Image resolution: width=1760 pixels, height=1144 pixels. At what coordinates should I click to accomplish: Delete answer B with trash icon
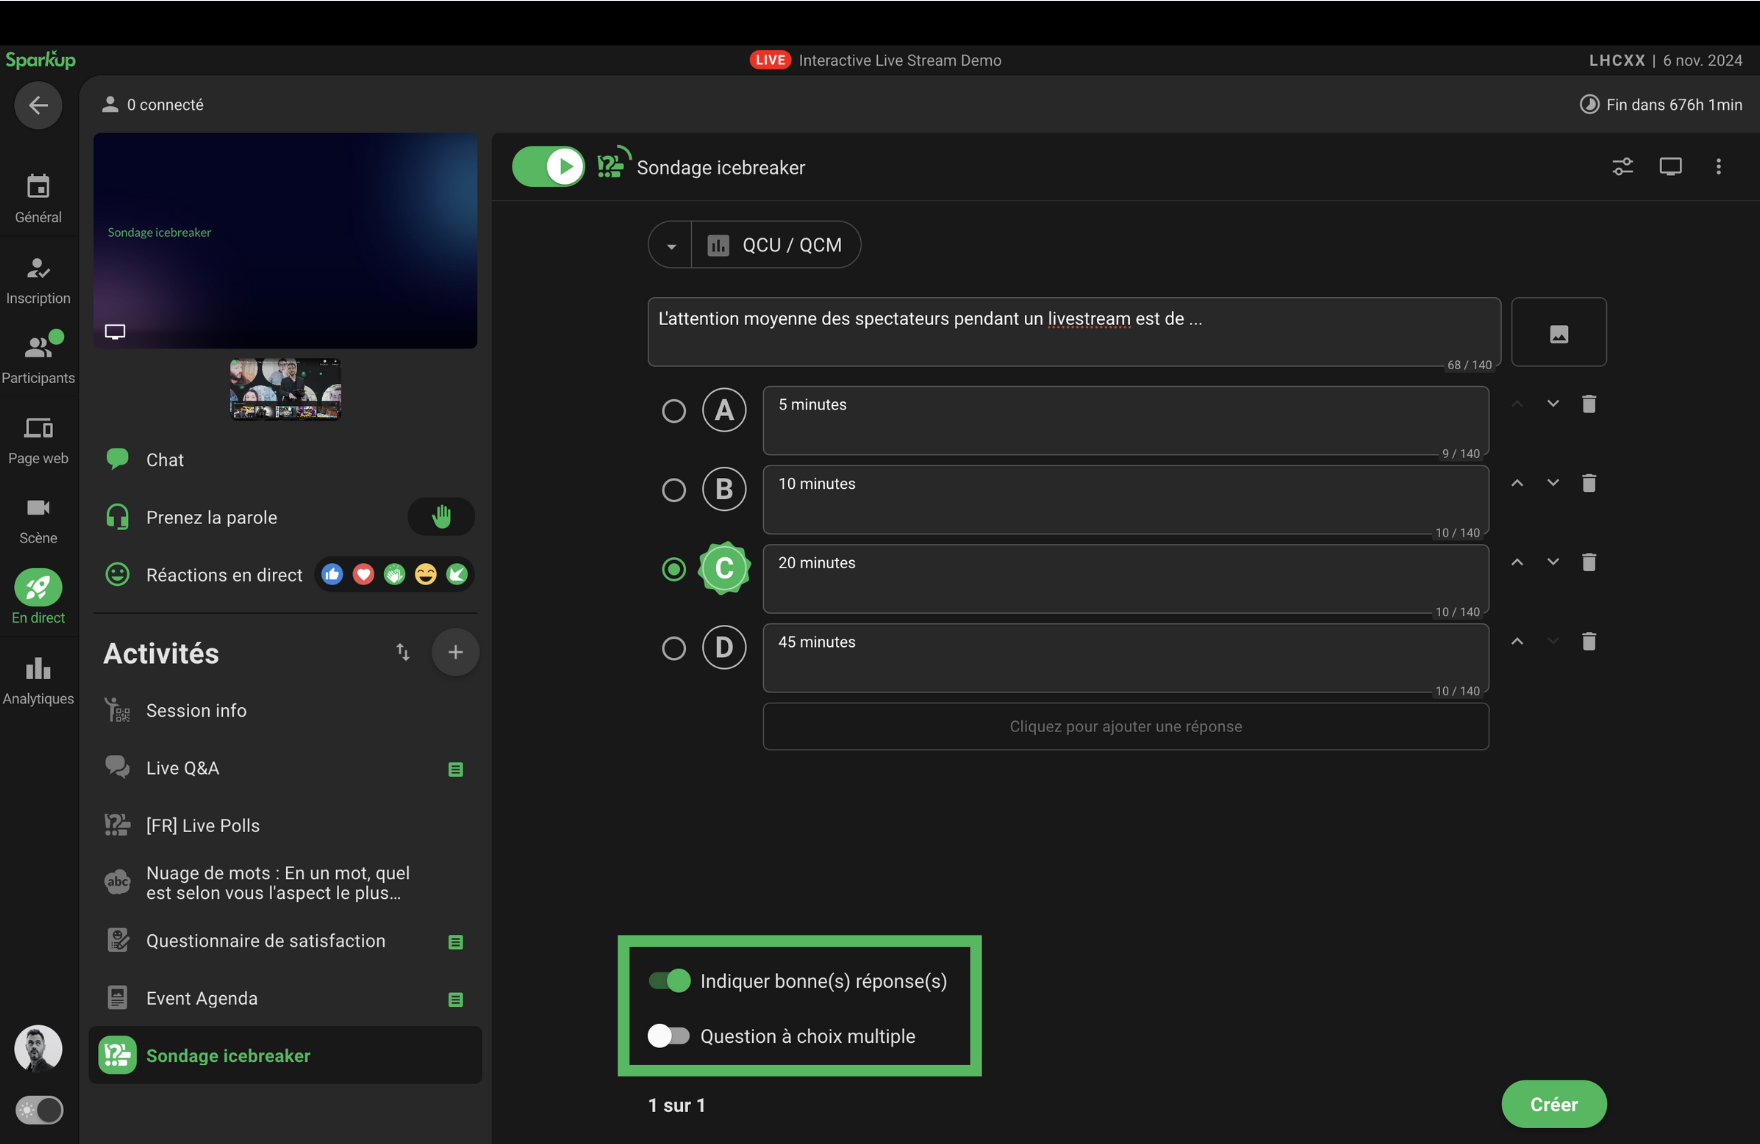(1588, 483)
